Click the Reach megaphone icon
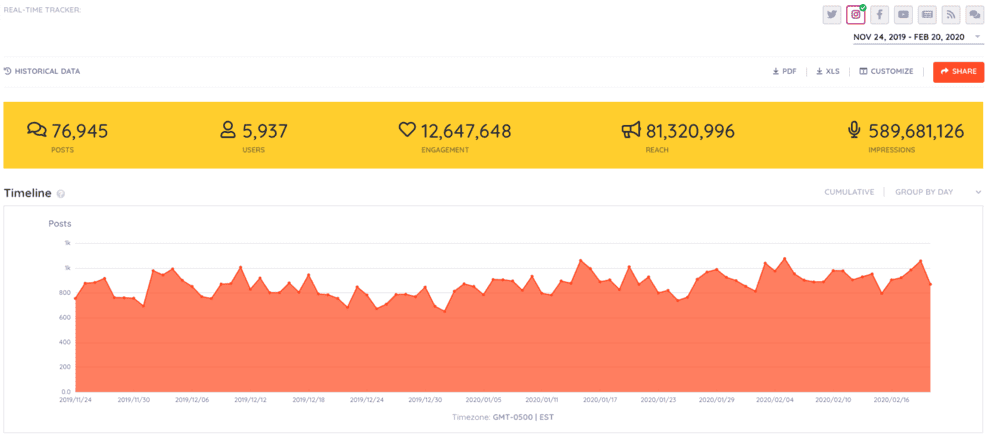This screenshot has width=991, height=439. tap(631, 130)
